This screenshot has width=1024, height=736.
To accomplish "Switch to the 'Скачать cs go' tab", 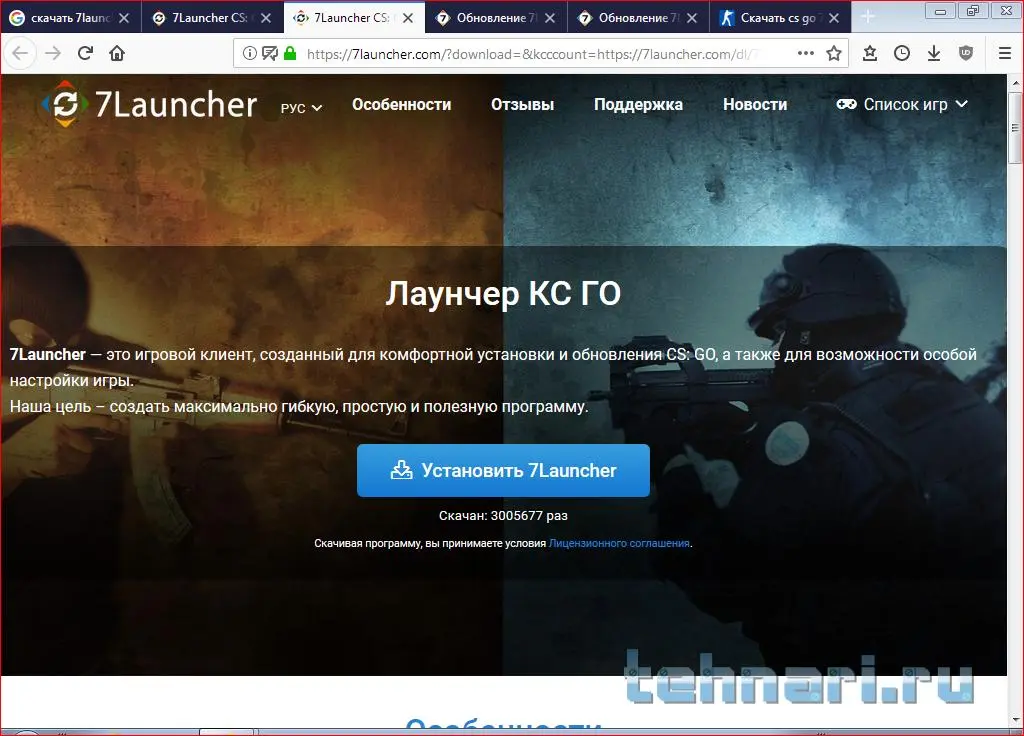I will (780, 18).
